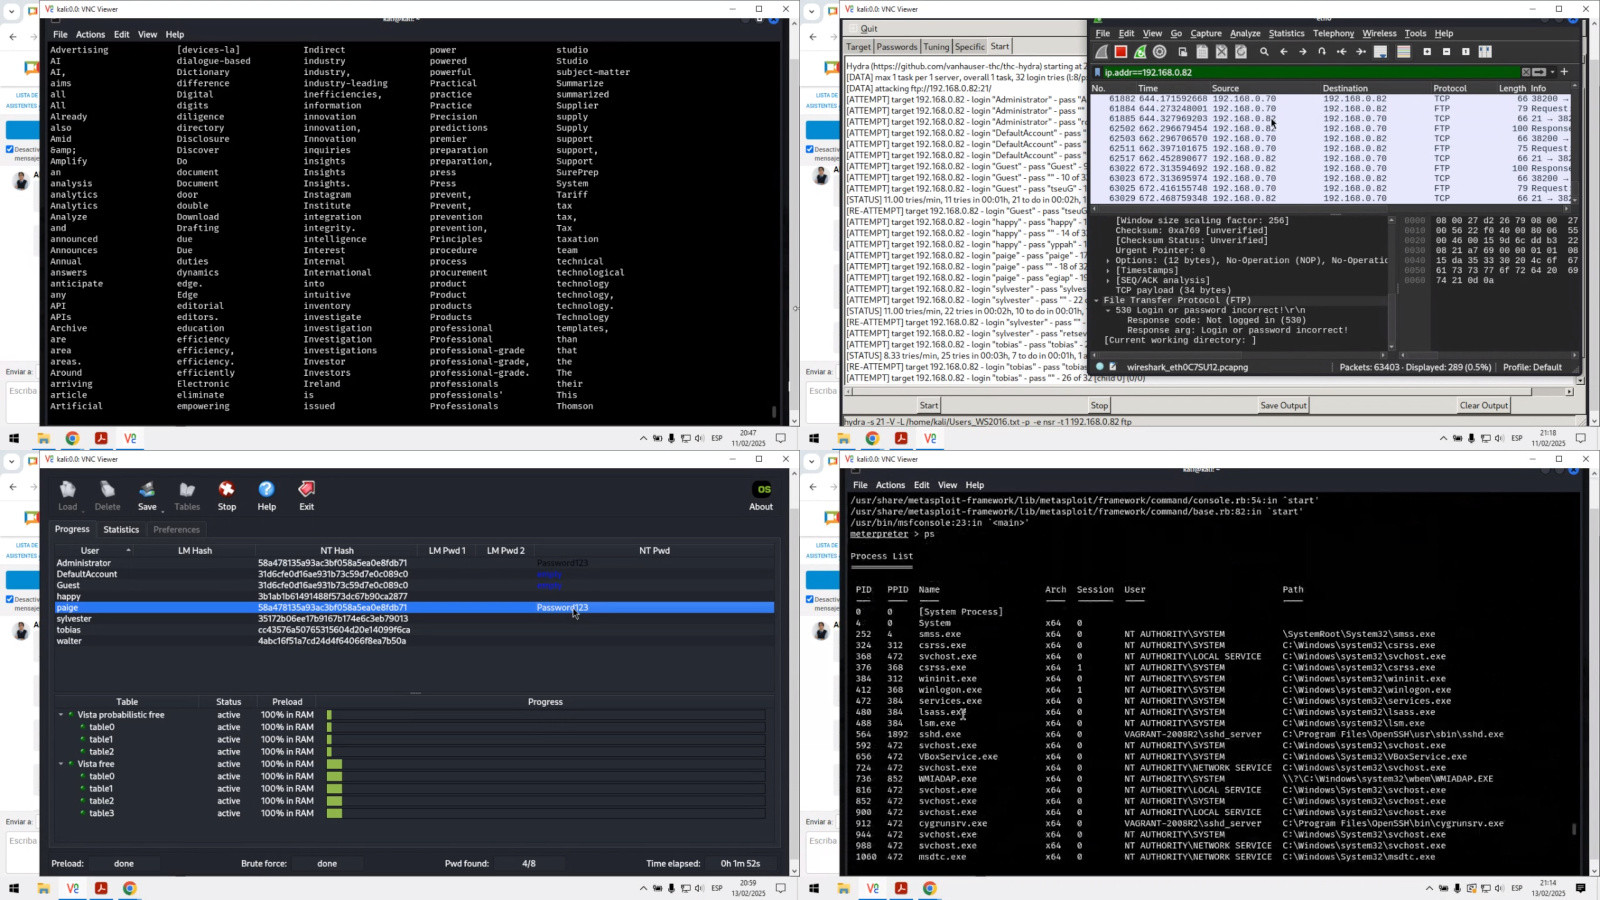Open ophcrack Preferences tab
The width and height of the screenshot is (1600, 900).
tap(177, 530)
